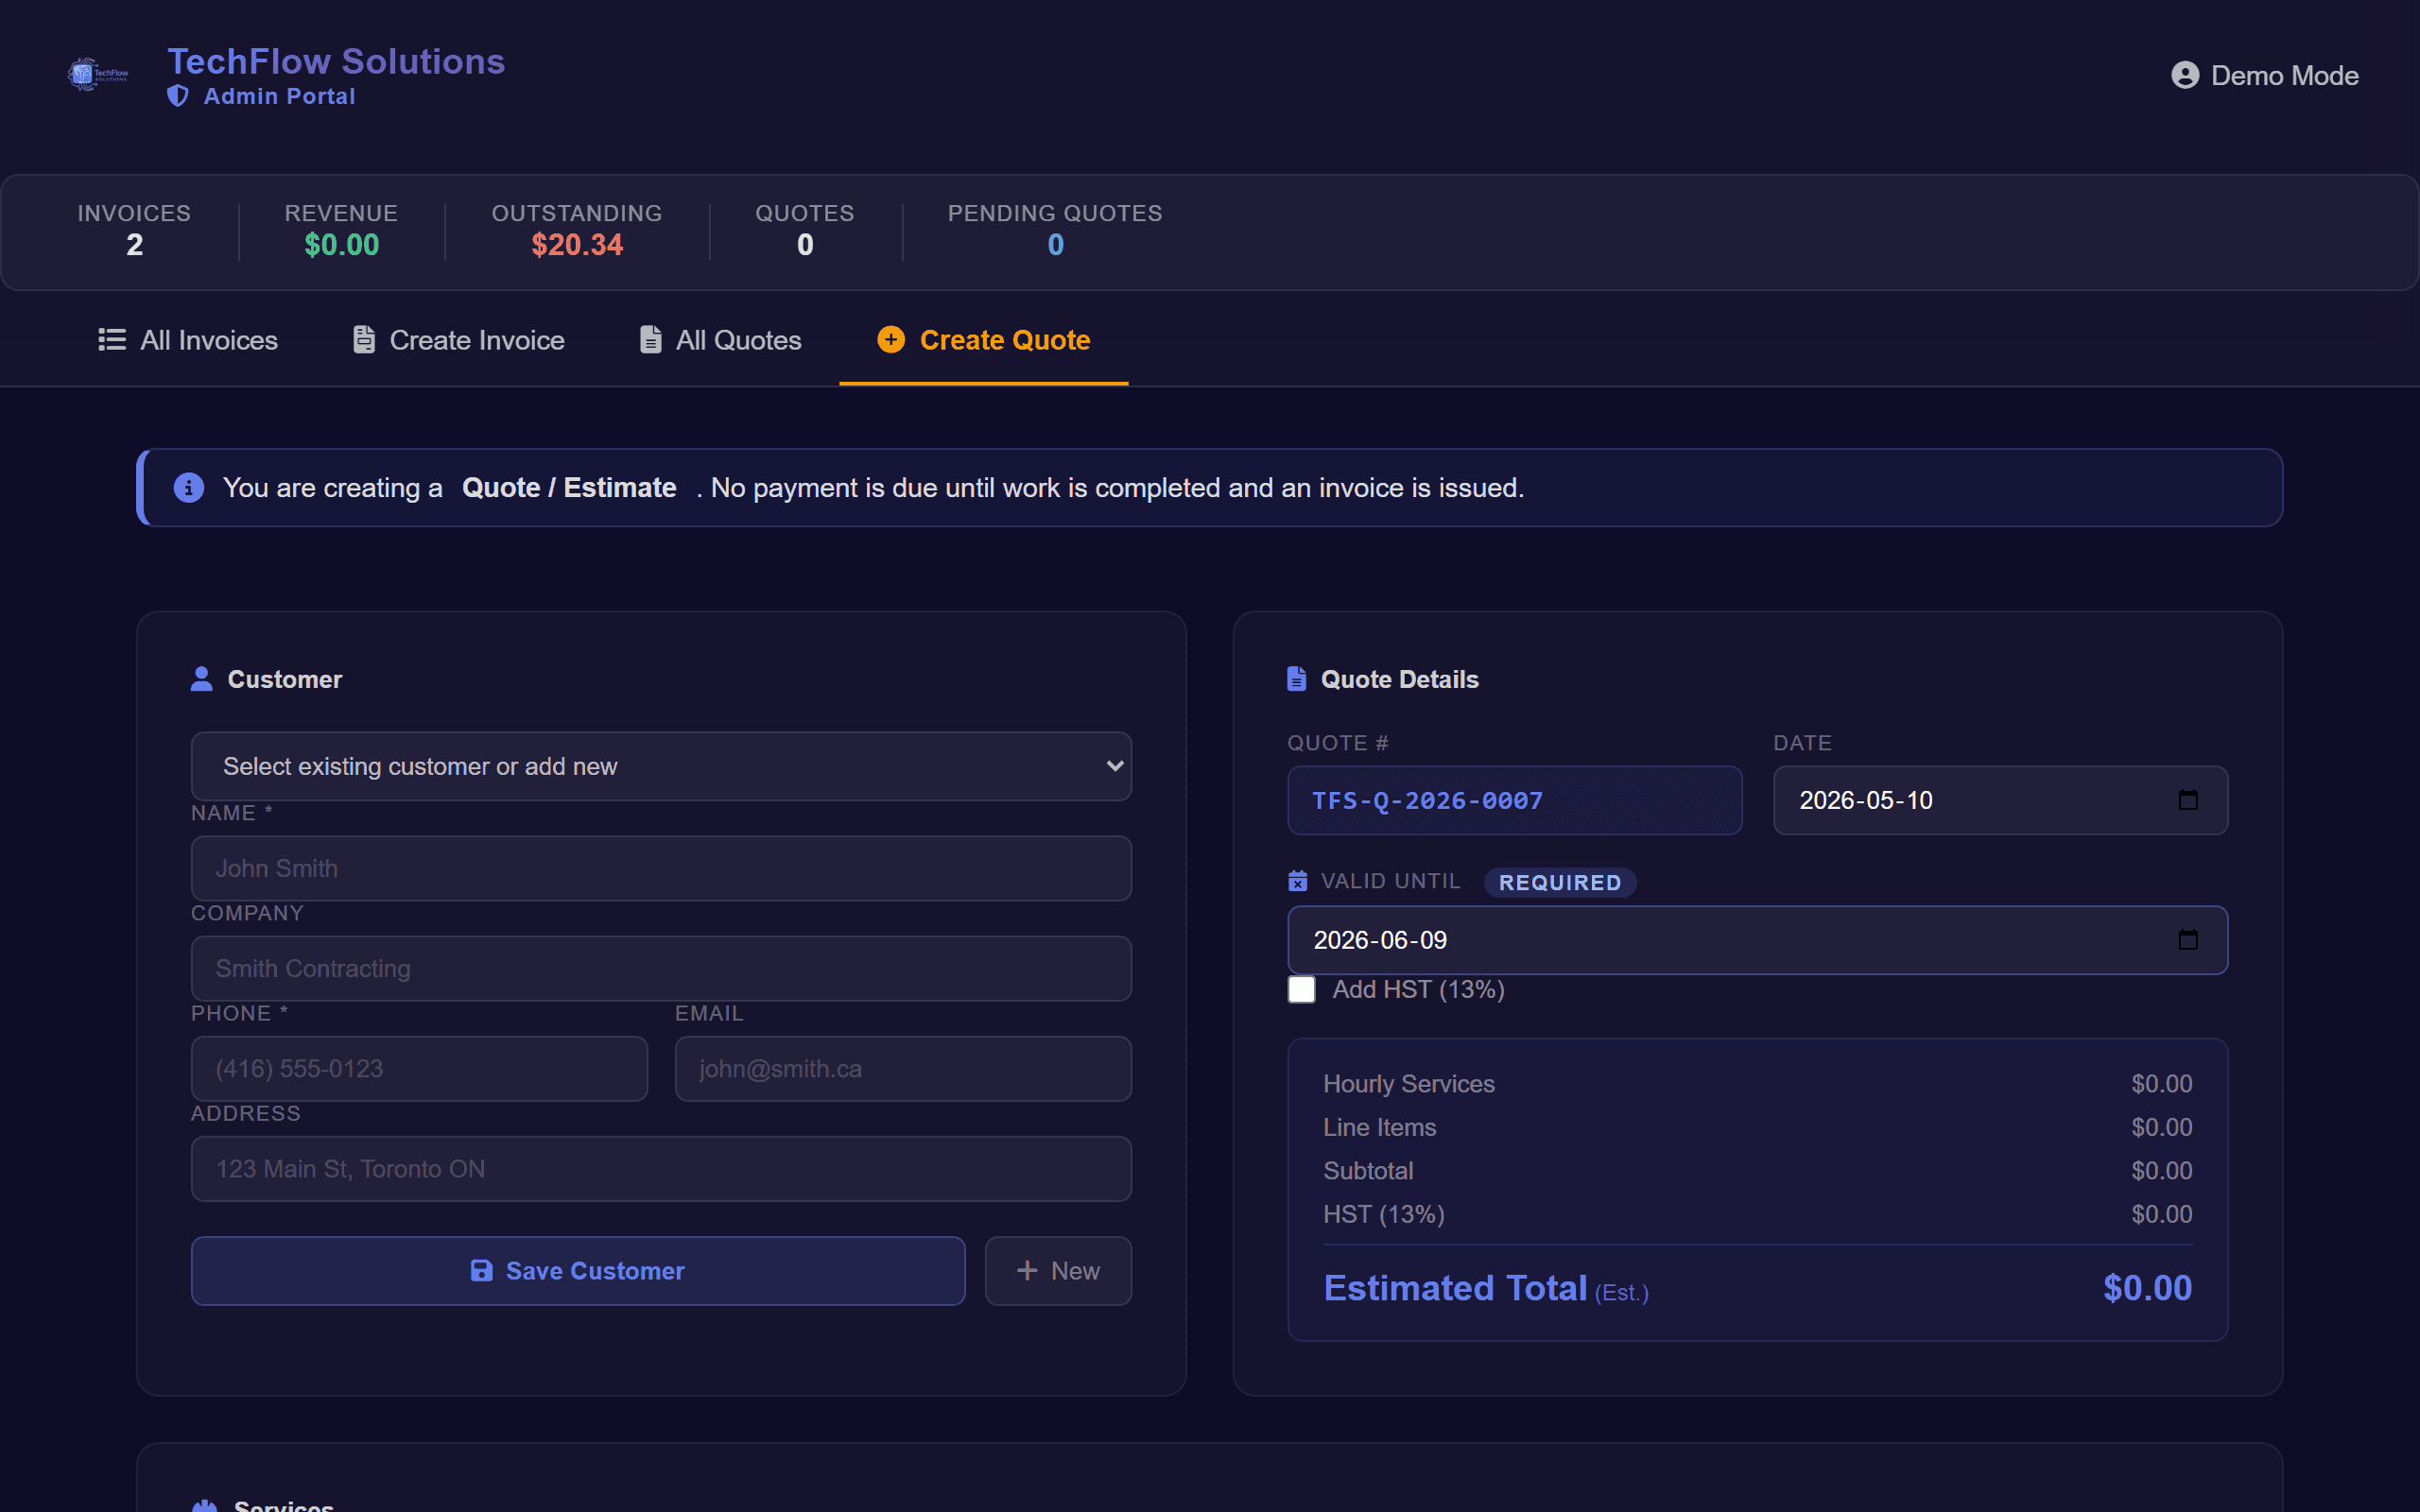The image size is (2420, 1512).
Task: Click the Date field showing 2026-05-10
Action: pyautogui.click(x=2000, y=800)
